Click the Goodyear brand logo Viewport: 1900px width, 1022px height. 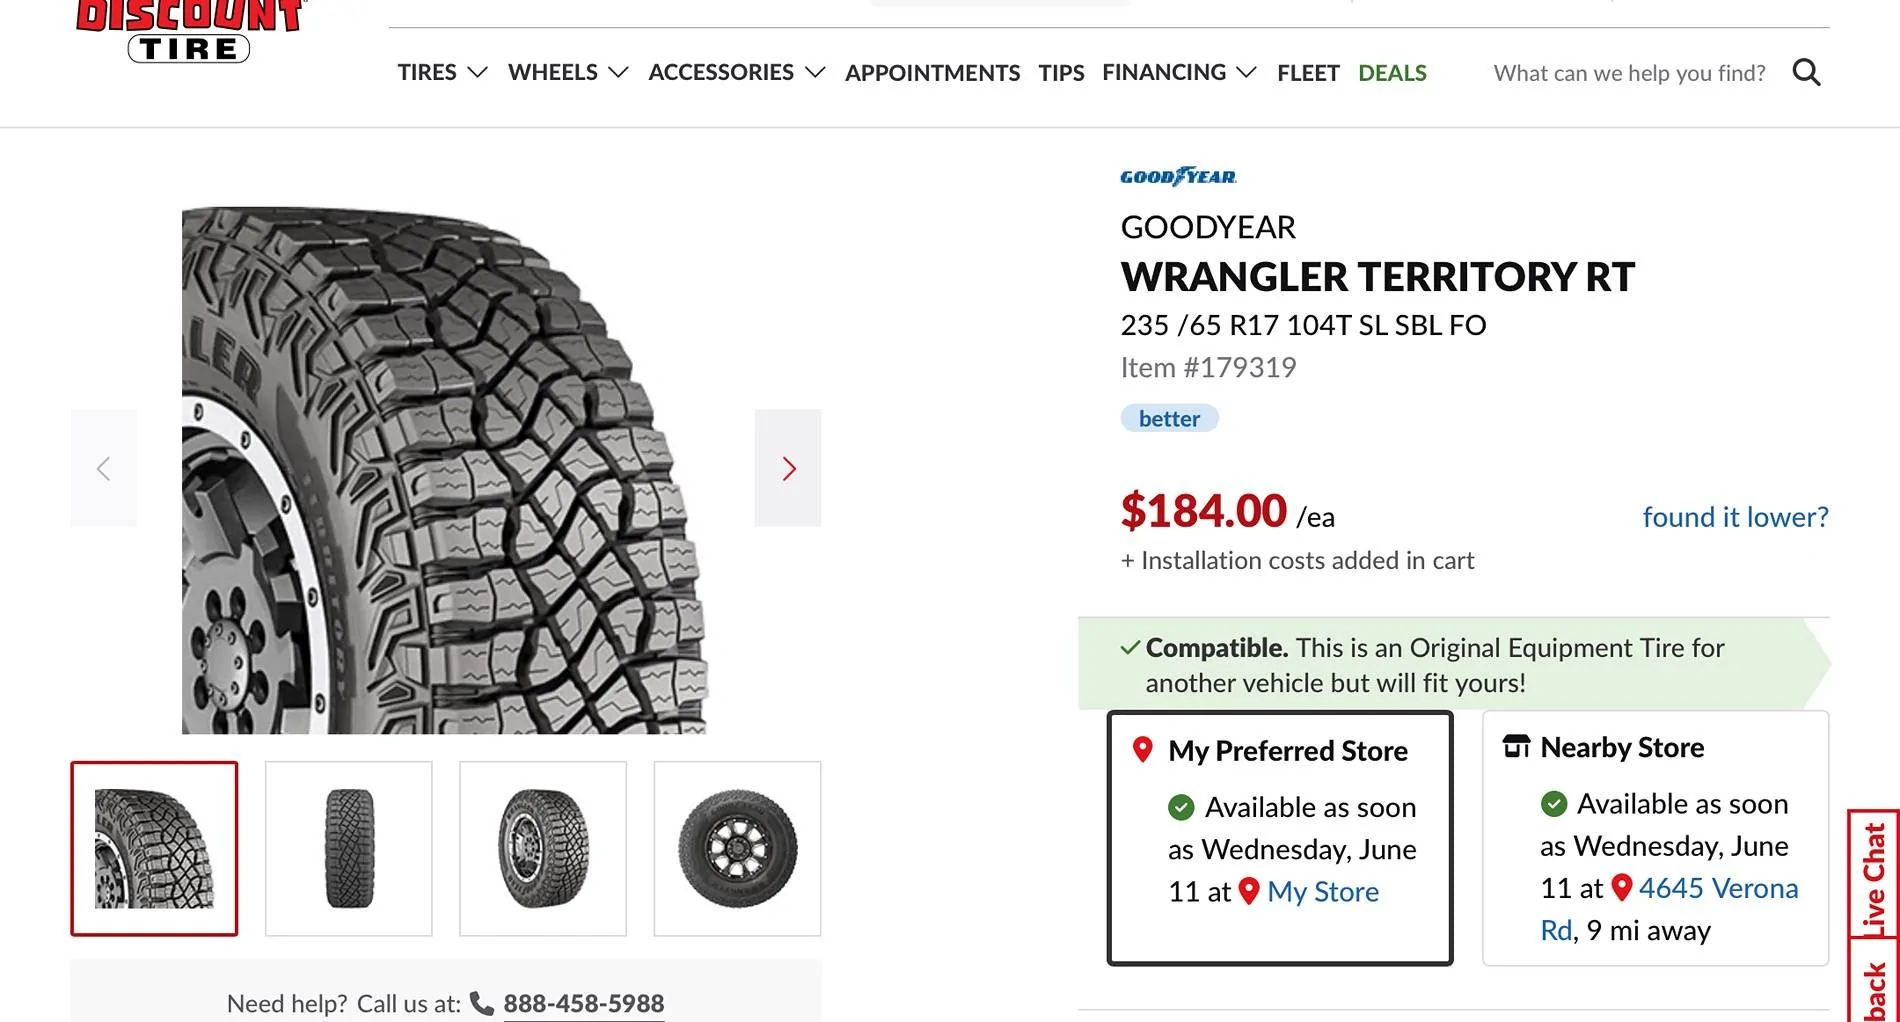1178,177
